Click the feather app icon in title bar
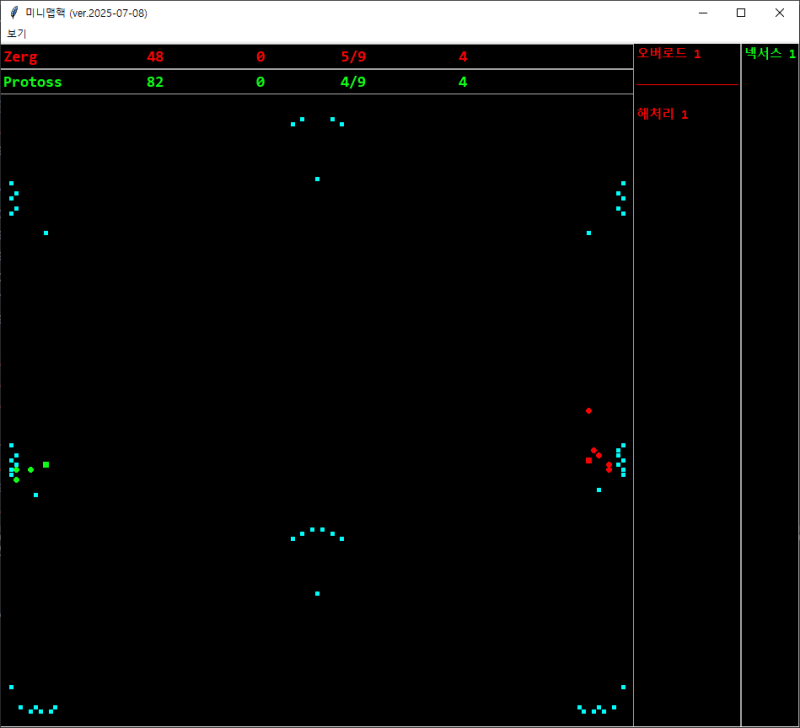800x728 pixels. [x=14, y=13]
